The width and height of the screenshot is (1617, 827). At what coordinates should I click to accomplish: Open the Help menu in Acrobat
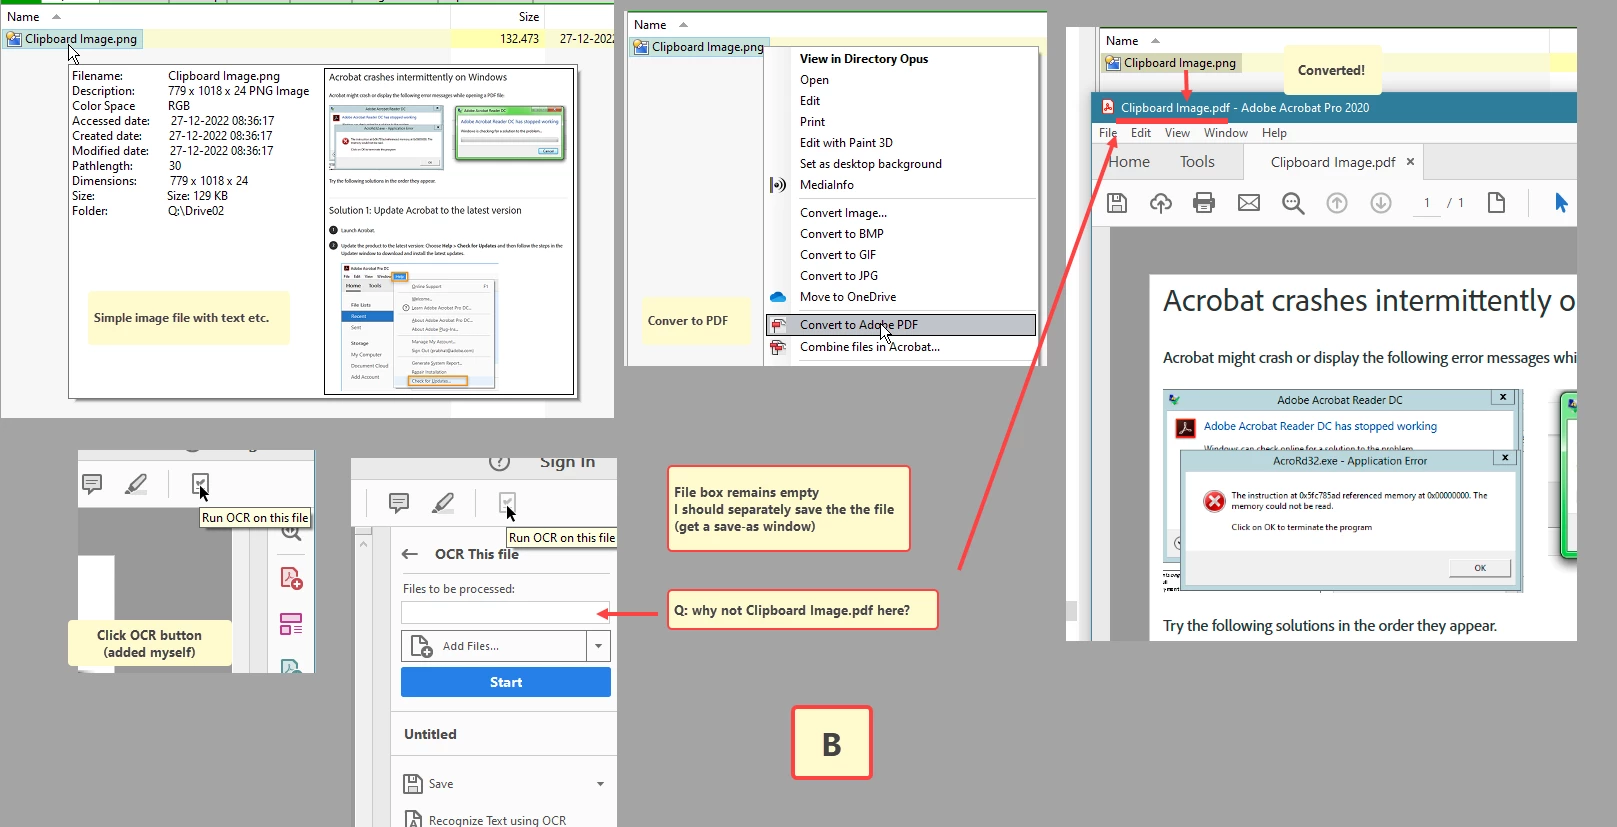1274,133
